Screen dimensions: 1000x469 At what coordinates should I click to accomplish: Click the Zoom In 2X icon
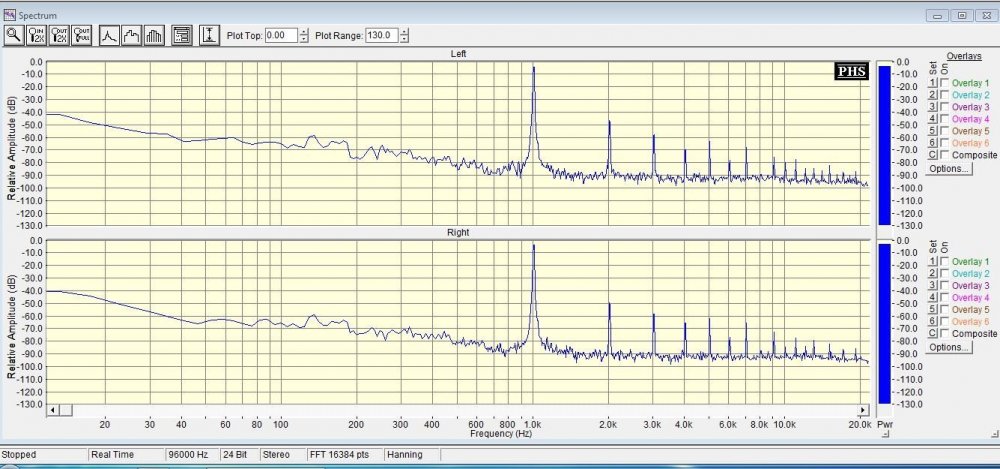point(37,35)
